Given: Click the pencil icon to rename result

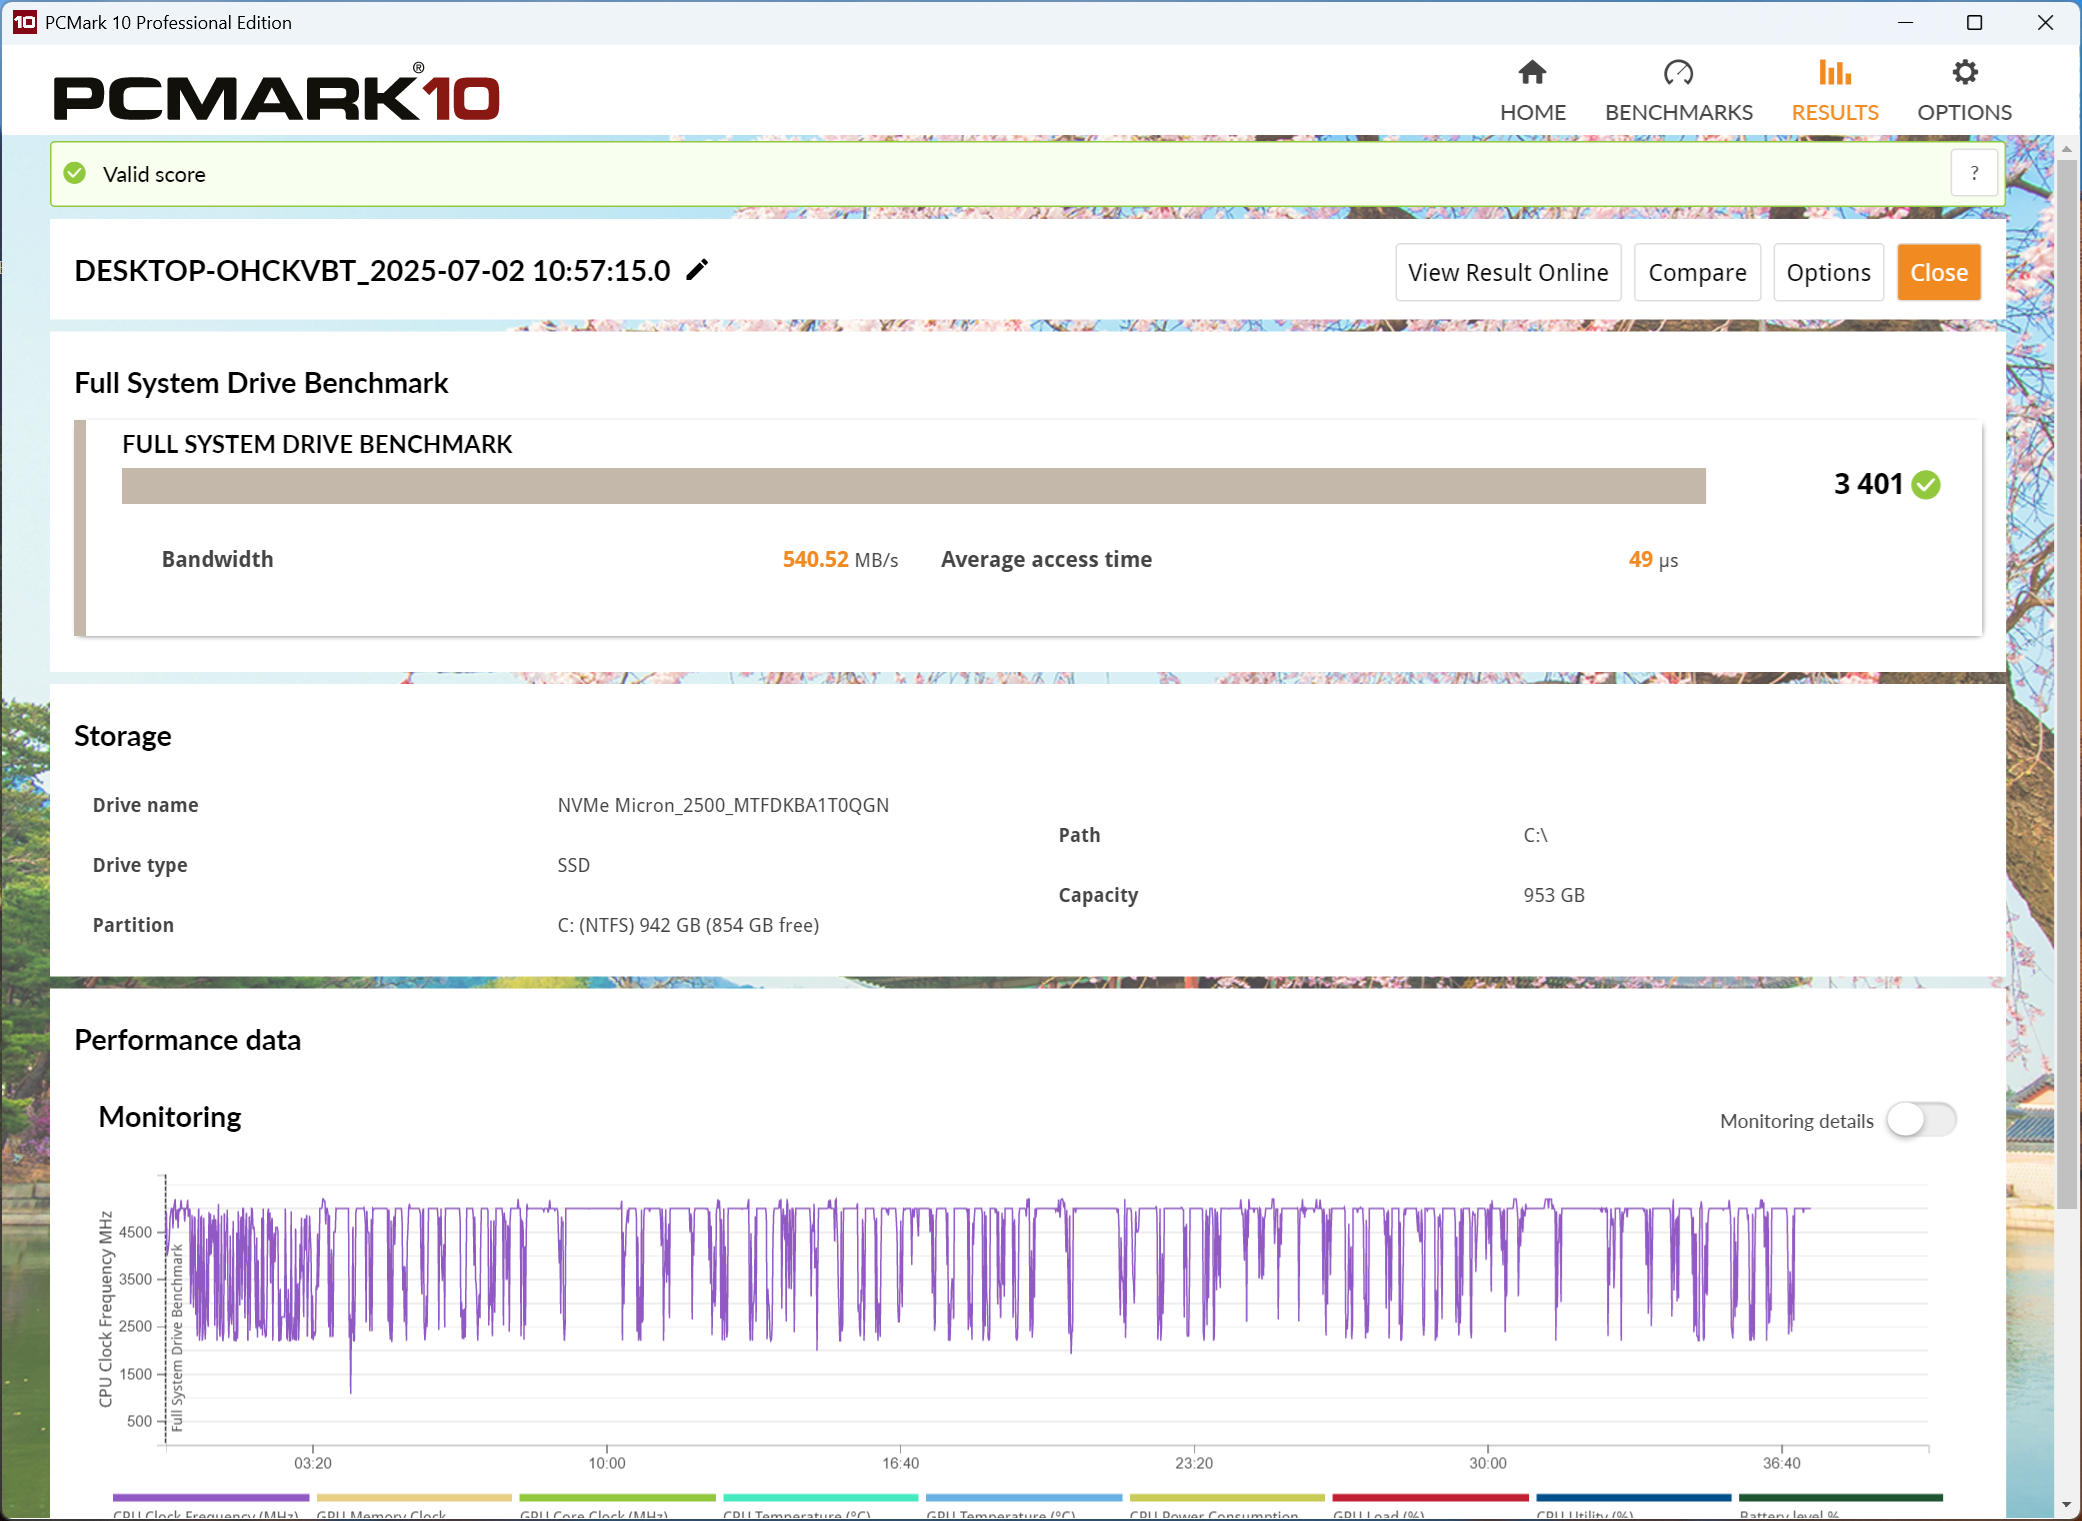Looking at the screenshot, I should tap(697, 270).
